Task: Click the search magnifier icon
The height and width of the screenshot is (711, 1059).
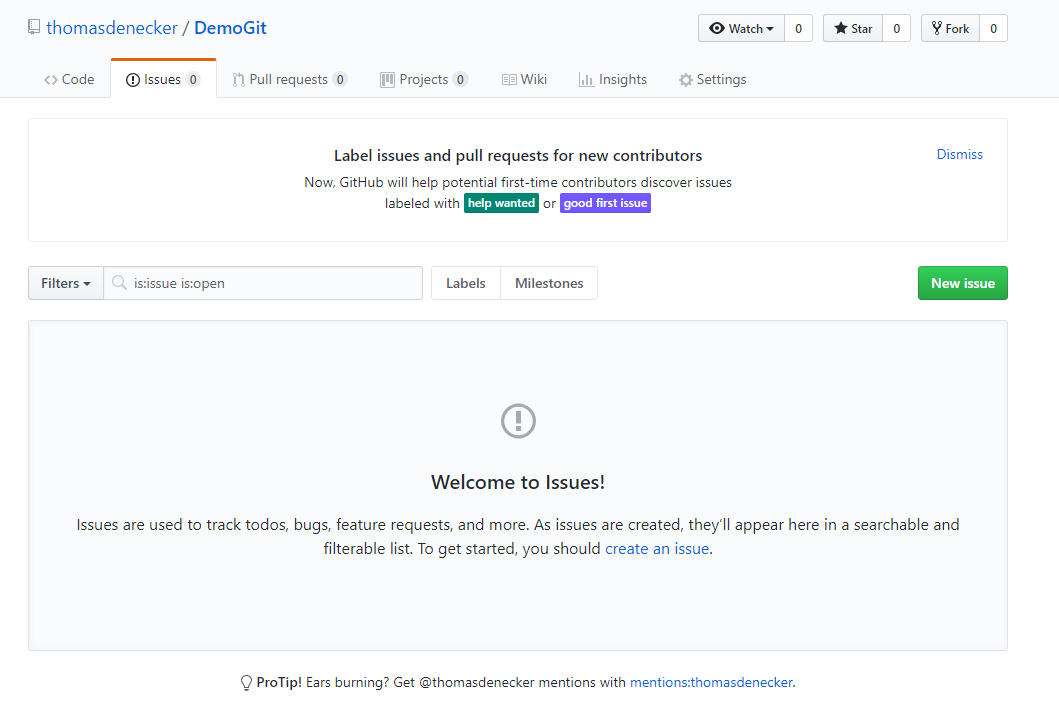Action: click(120, 283)
